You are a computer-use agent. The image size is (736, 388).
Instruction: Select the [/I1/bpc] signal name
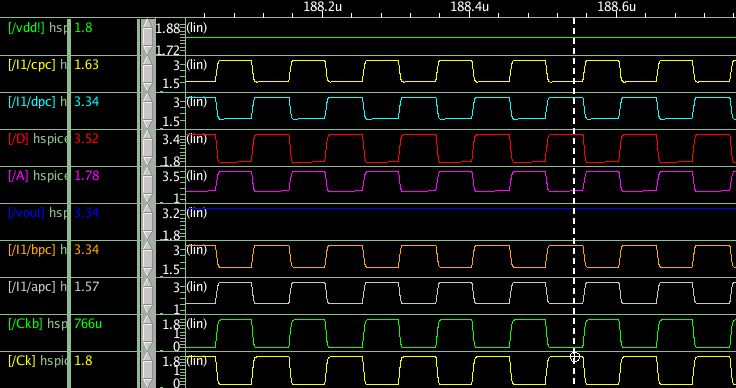[x=32, y=250]
